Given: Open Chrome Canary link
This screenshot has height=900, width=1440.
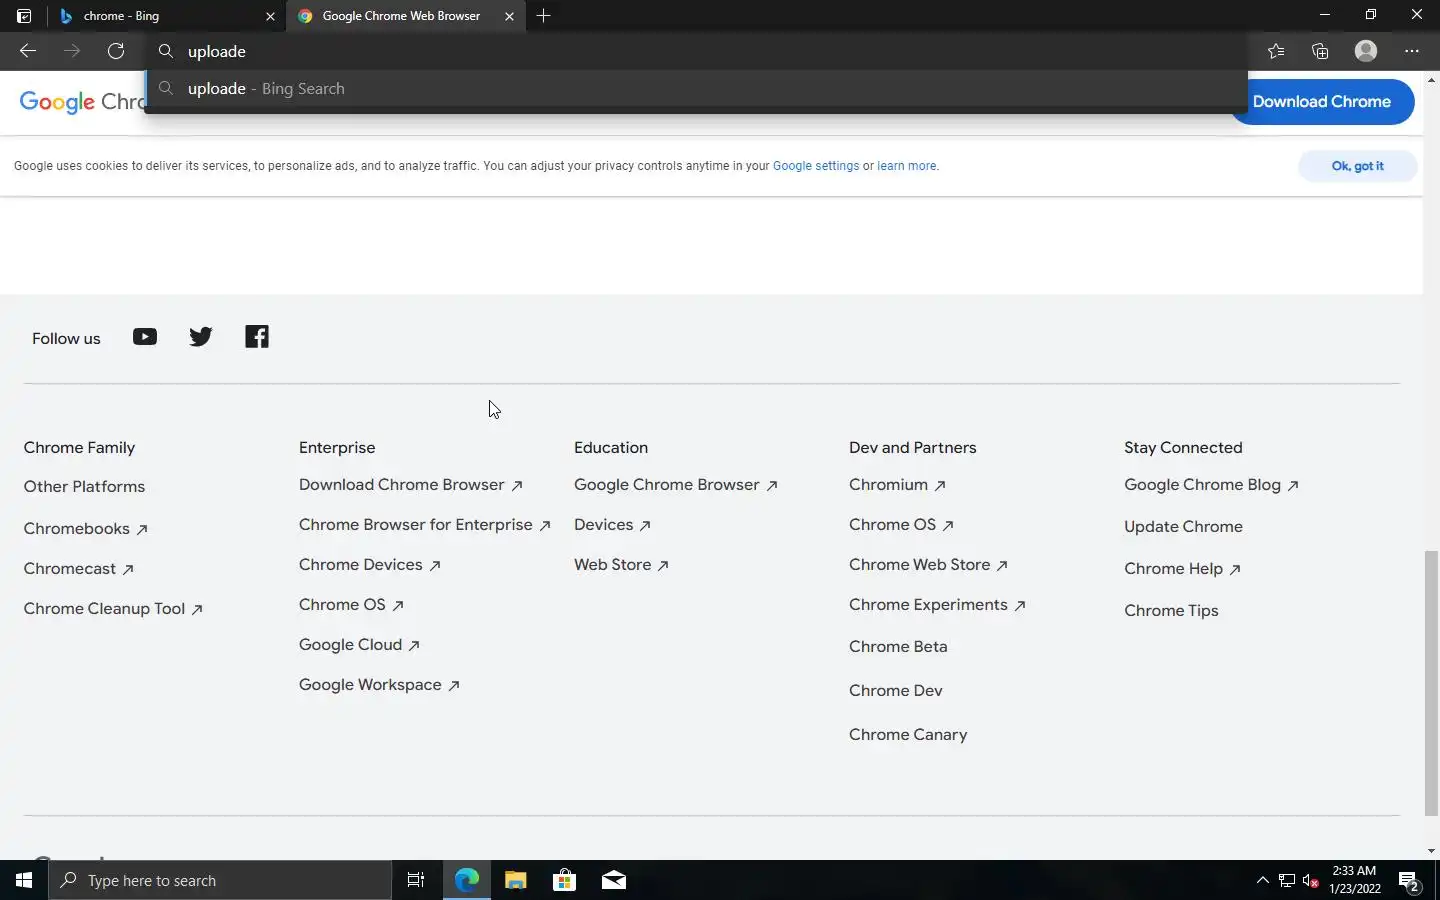Looking at the screenshot, I should [x=908, y=735].
